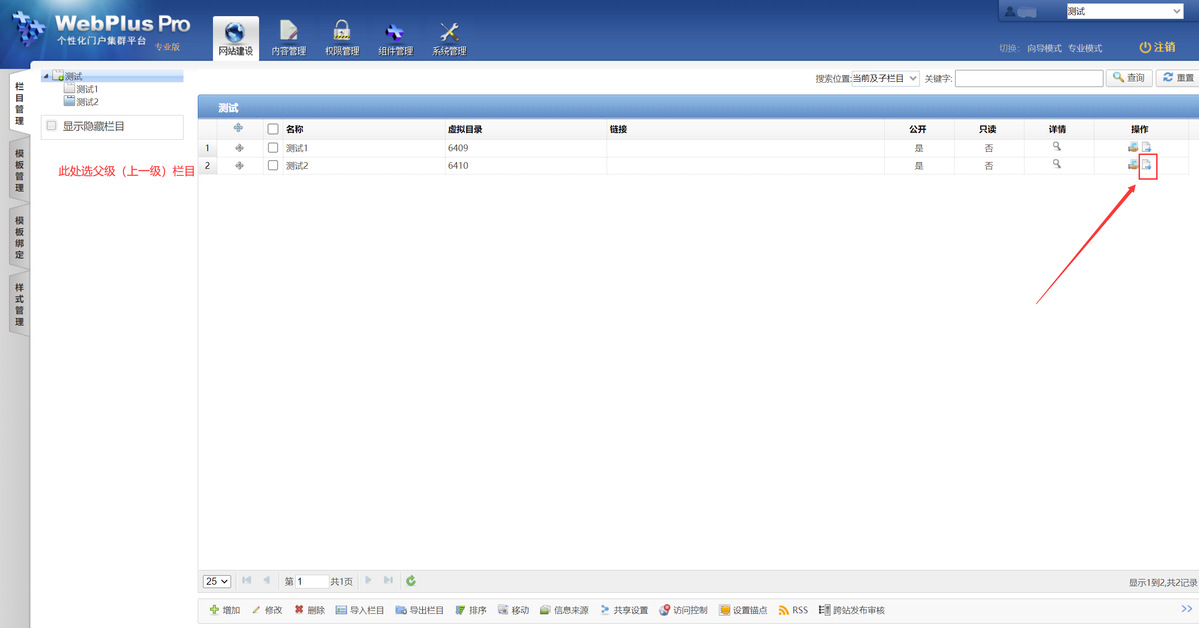Click the 关键字 keyword input field
This screenshot has height=628, width=1199.
coord(1028,78)
